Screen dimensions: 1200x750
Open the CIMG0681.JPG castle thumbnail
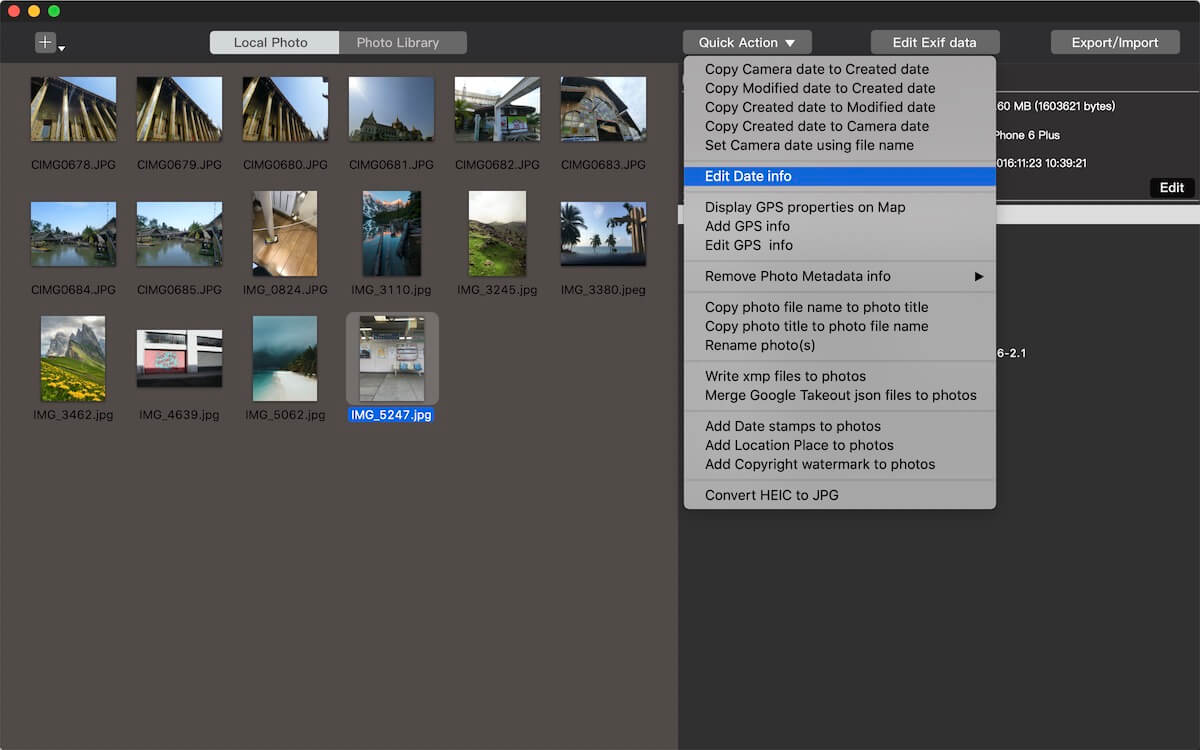[x=391, y=109]
